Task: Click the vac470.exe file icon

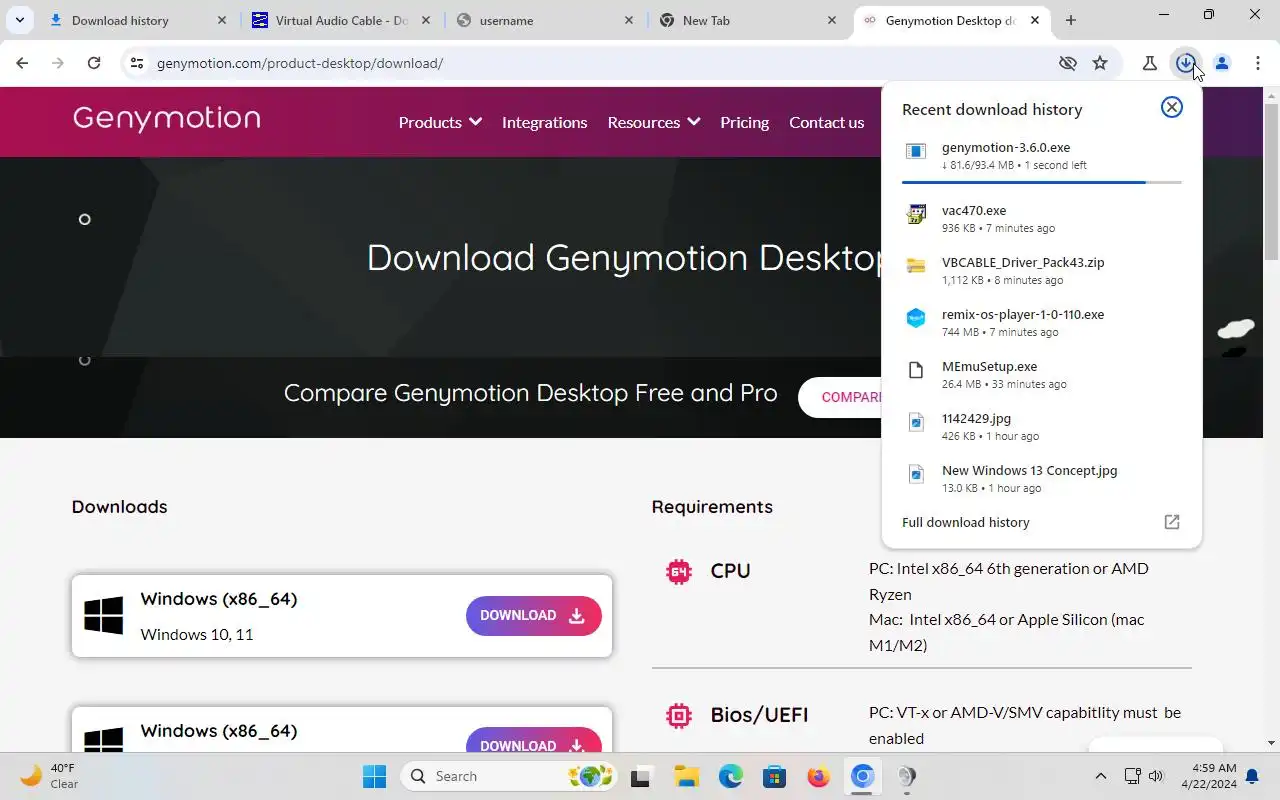Action: tap(915, 214)
